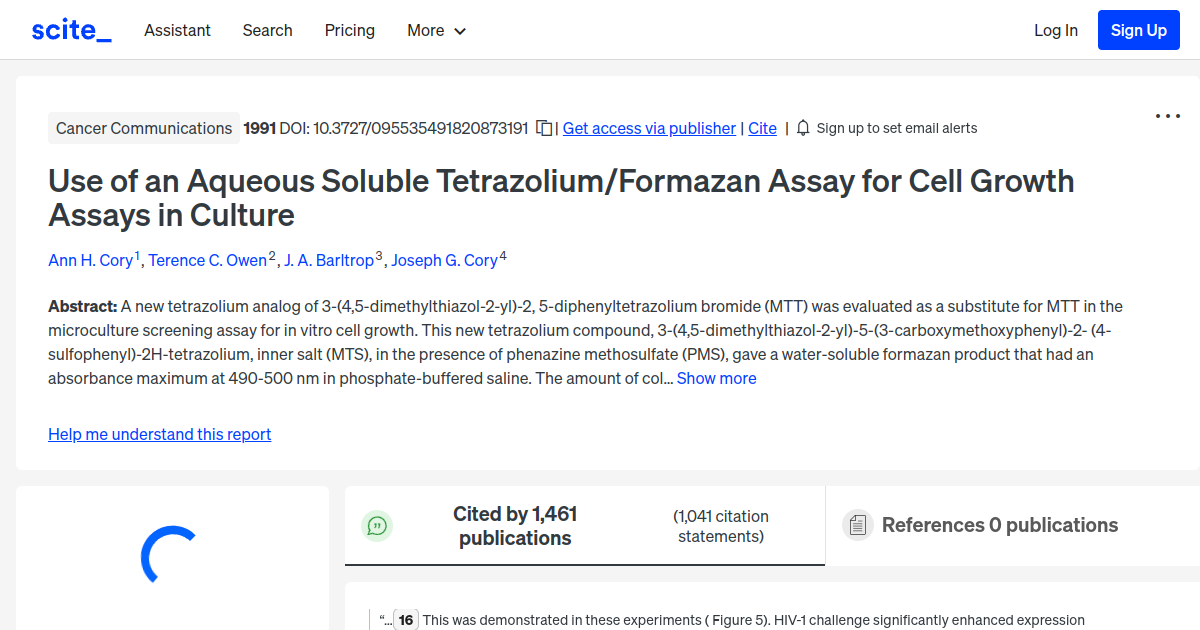This screenshot has width=1200, height=630.
Task: Expand the More navigation dropdown
Action: pyautogui.click(x=436, y=30)
